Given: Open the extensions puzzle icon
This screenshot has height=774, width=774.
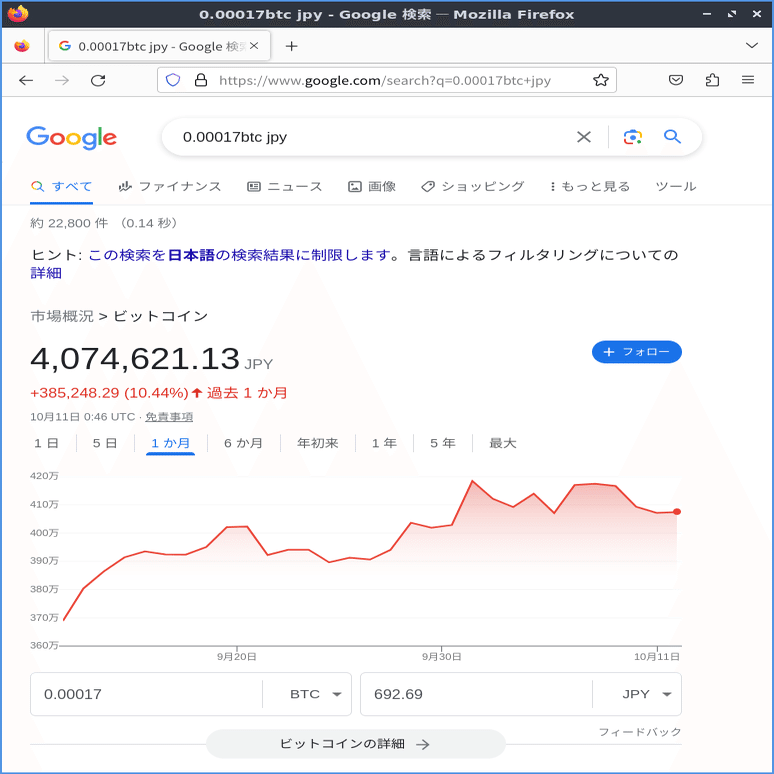Looking at the screenshot, I should tap(712, 80).
